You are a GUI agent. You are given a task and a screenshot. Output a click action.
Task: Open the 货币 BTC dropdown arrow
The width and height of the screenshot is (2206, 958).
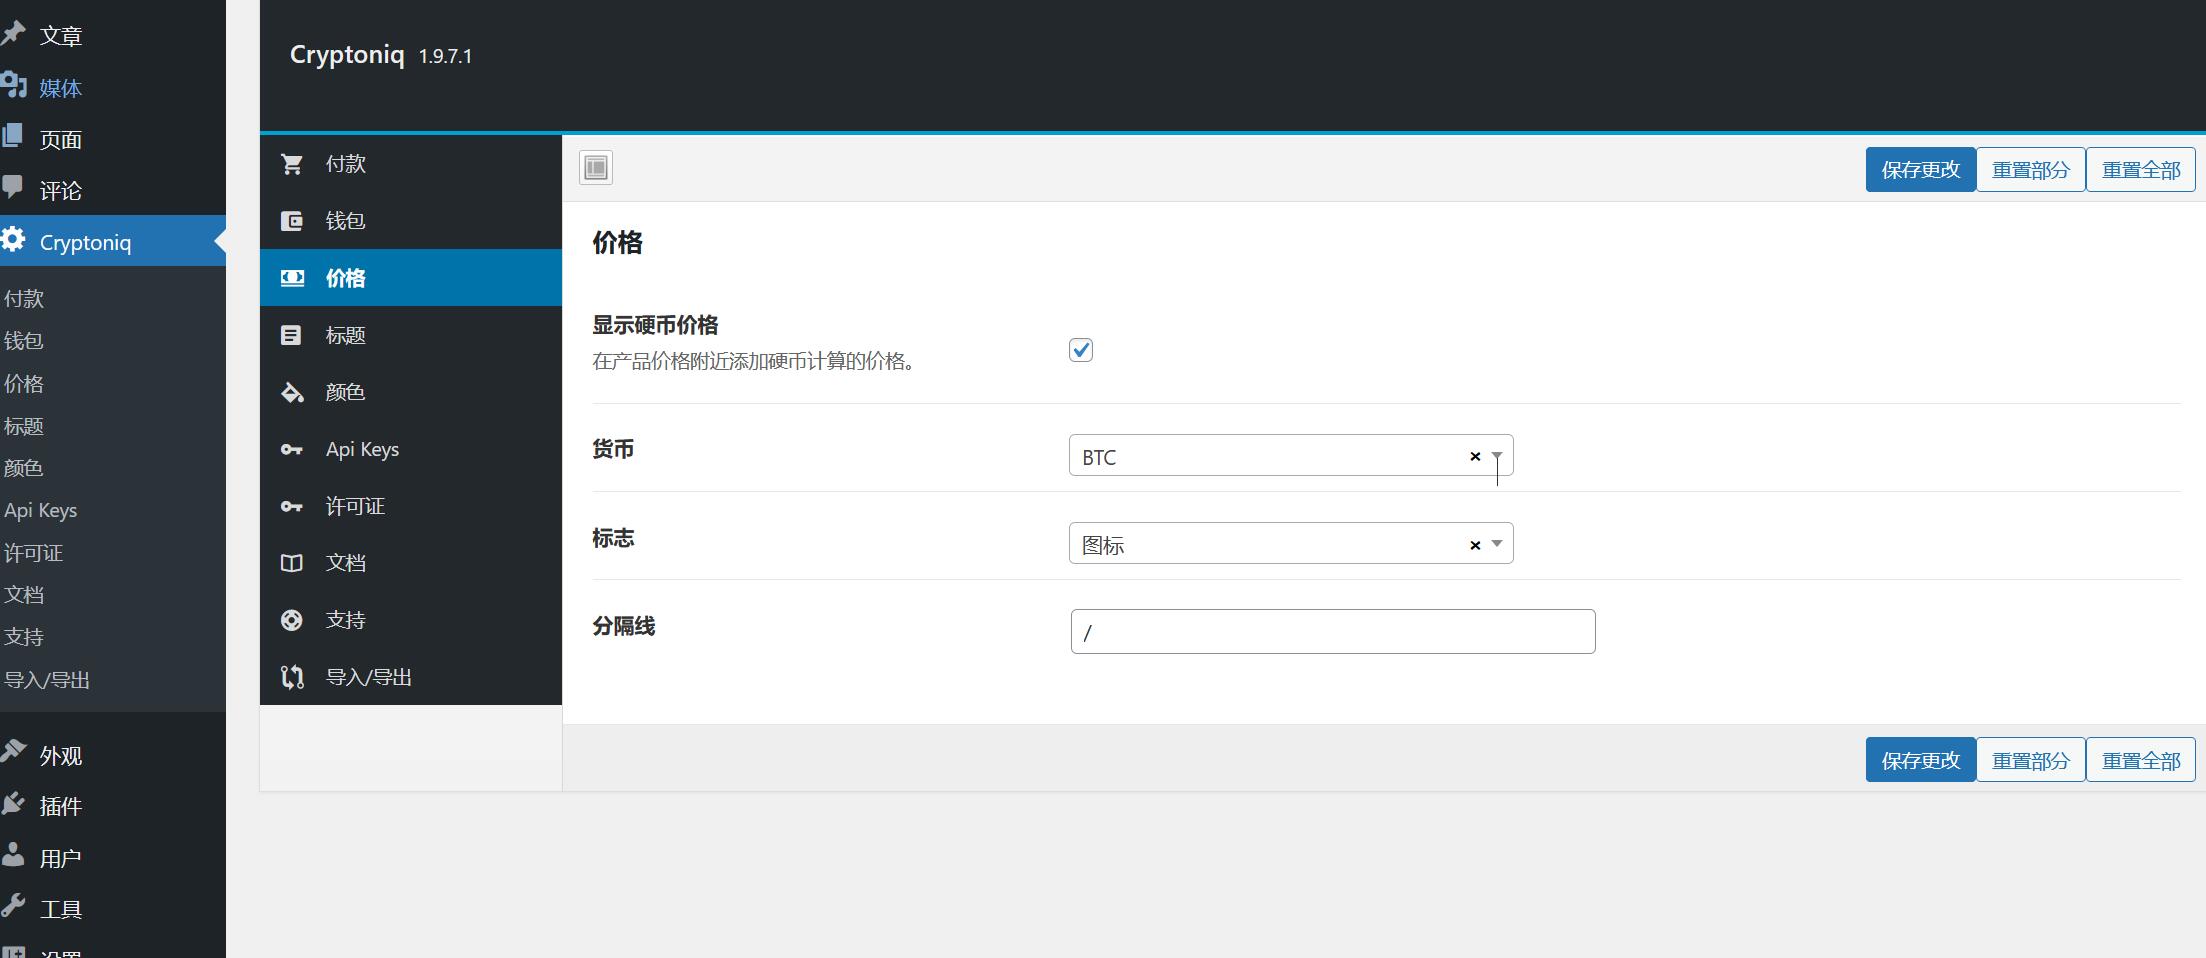pyautogui.click(x=1497, y=456)
